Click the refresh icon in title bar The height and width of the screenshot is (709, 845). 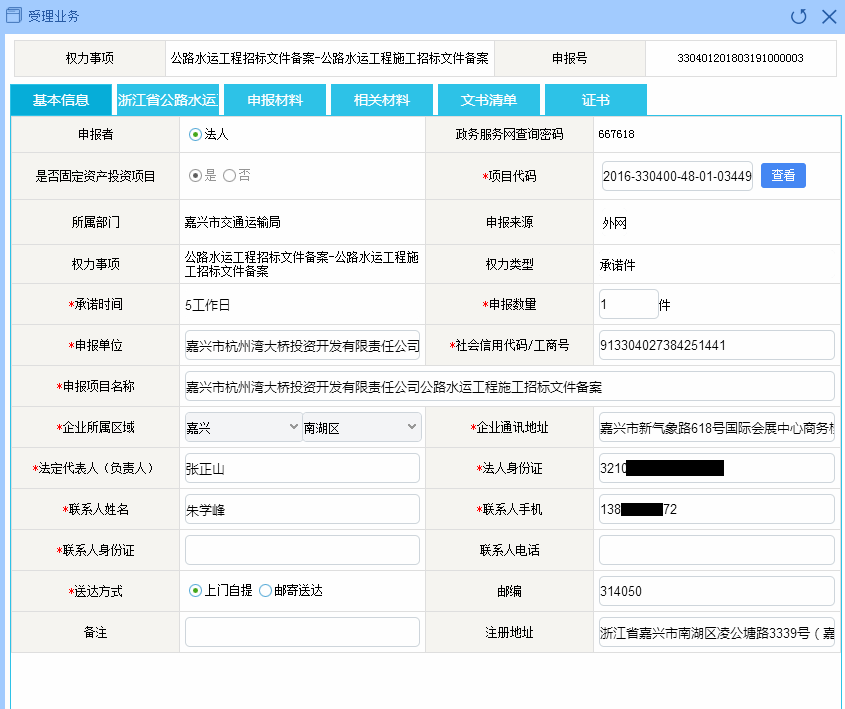(798, 16)
